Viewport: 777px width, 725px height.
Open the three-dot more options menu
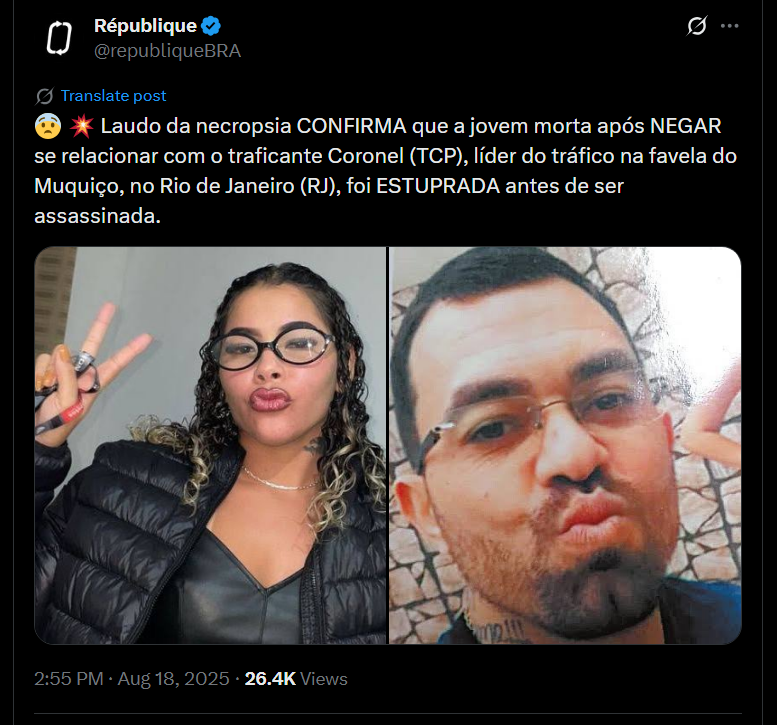729,26
